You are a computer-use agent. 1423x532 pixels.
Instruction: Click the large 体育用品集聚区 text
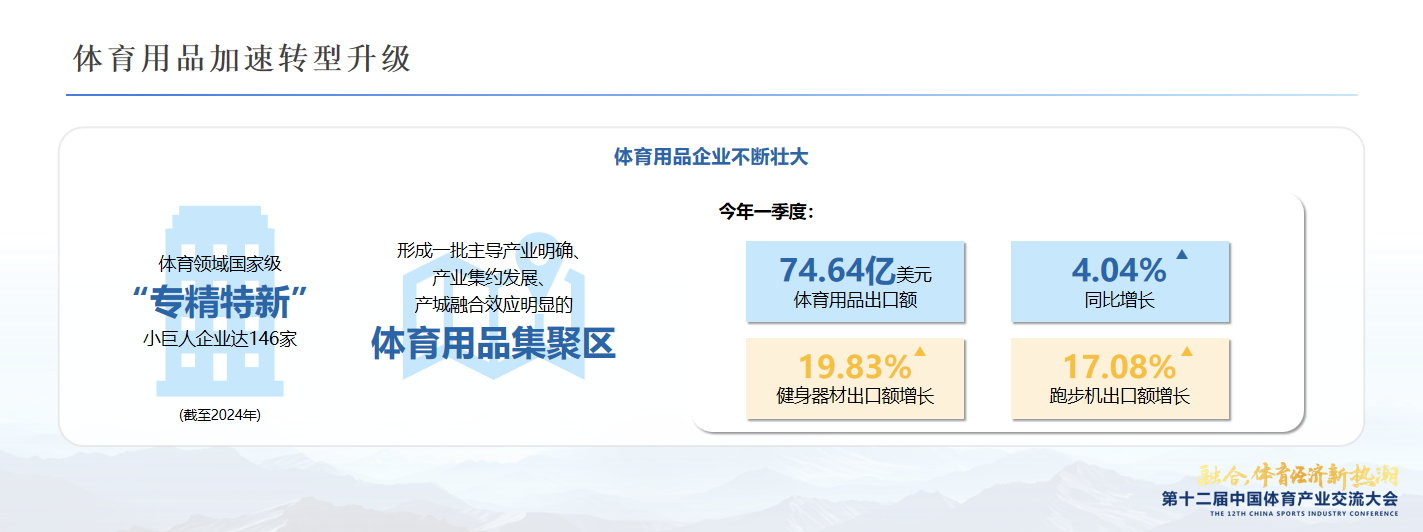[493, 343]
